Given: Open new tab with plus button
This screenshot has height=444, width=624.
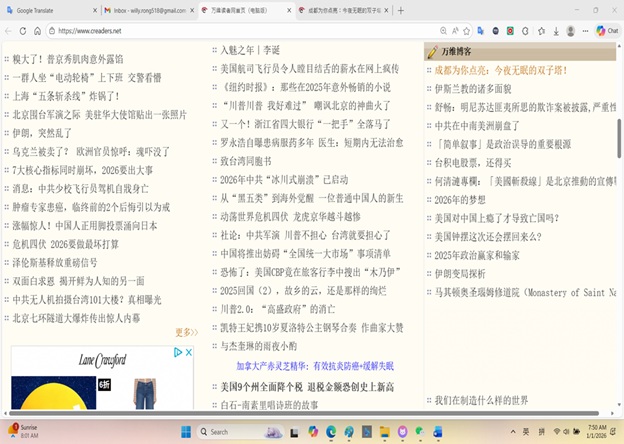Looking at the screenshot, I should [x=401, y=10].
